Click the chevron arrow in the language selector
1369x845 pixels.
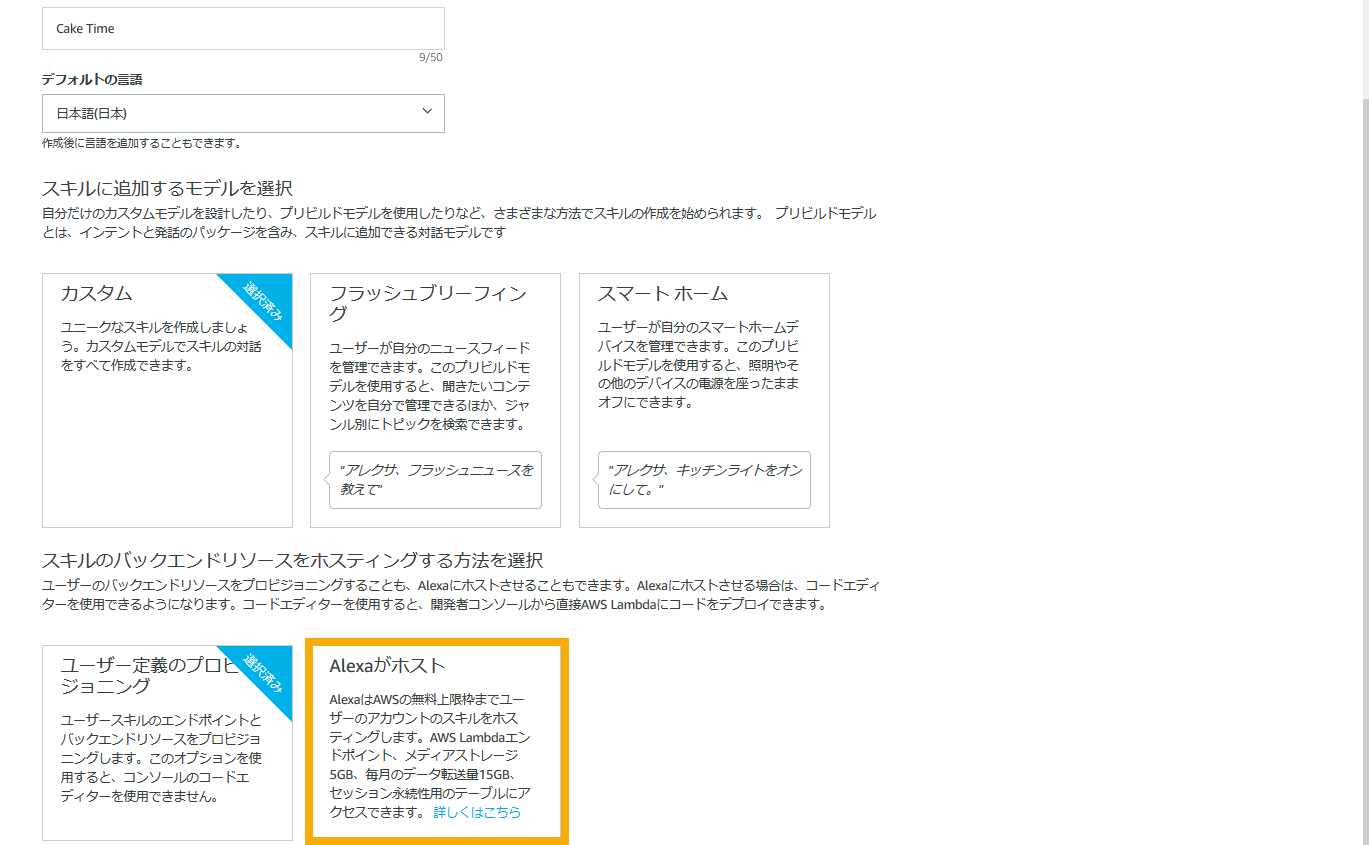(428, 111)
